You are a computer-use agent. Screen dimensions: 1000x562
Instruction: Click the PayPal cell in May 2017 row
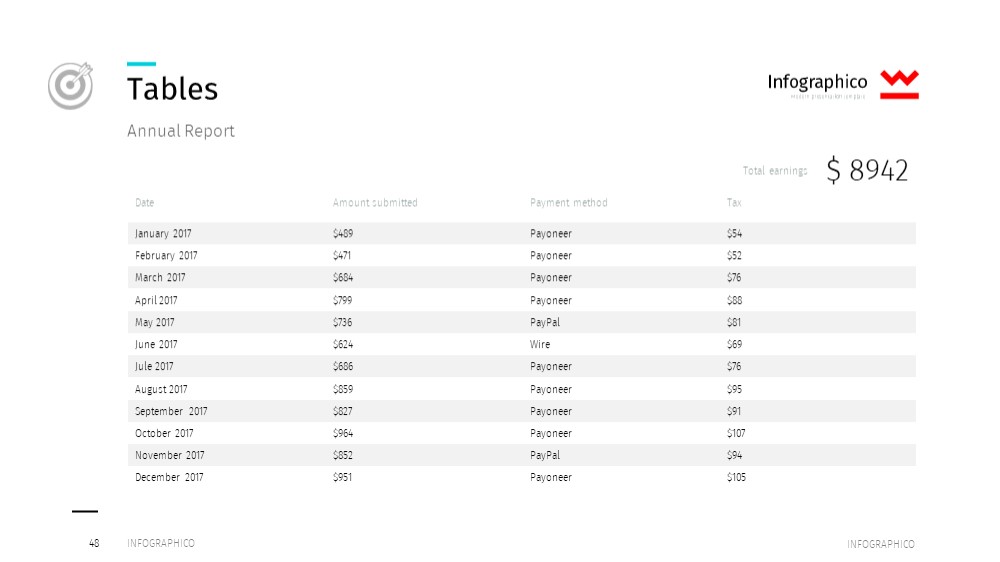(545, 322)
